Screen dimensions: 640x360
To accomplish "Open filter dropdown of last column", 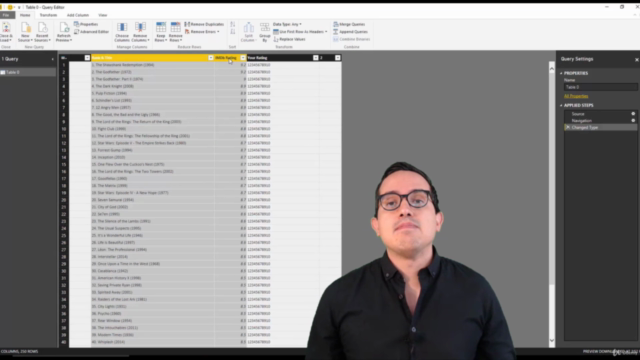I will click(x=338, y=58).
